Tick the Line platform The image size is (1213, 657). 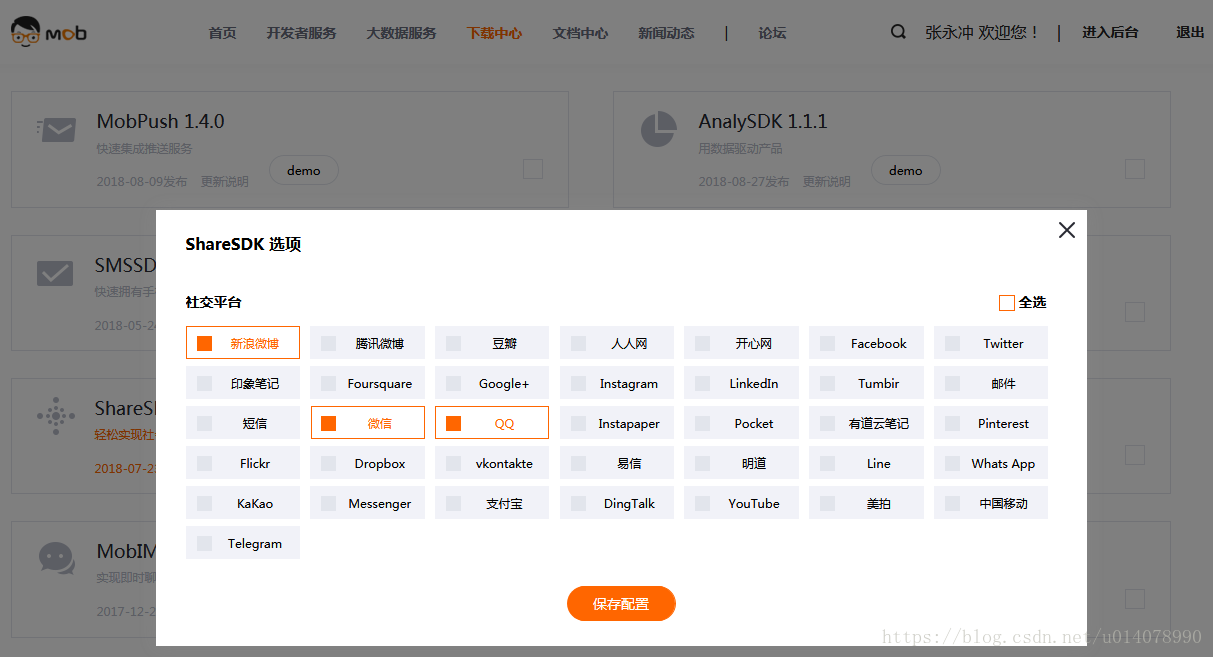pyautogui.click(x=866, y=463)
